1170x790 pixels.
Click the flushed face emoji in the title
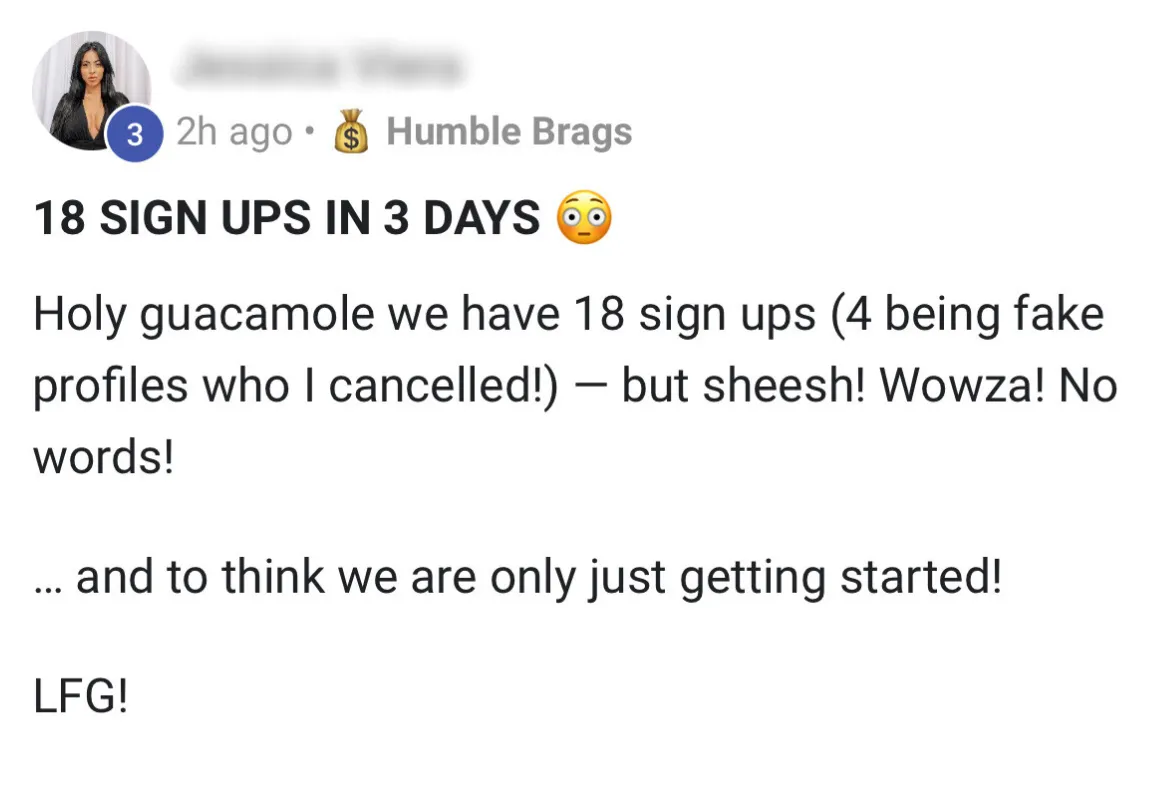584,217
